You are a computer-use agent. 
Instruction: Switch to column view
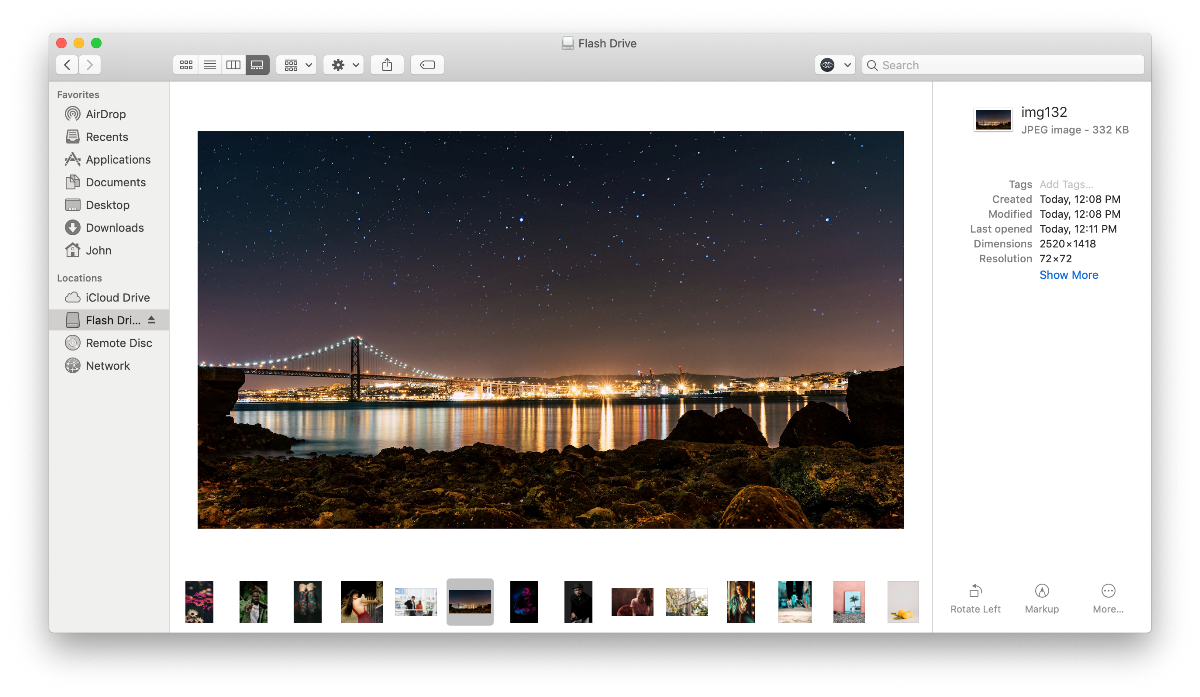[233, 65]
